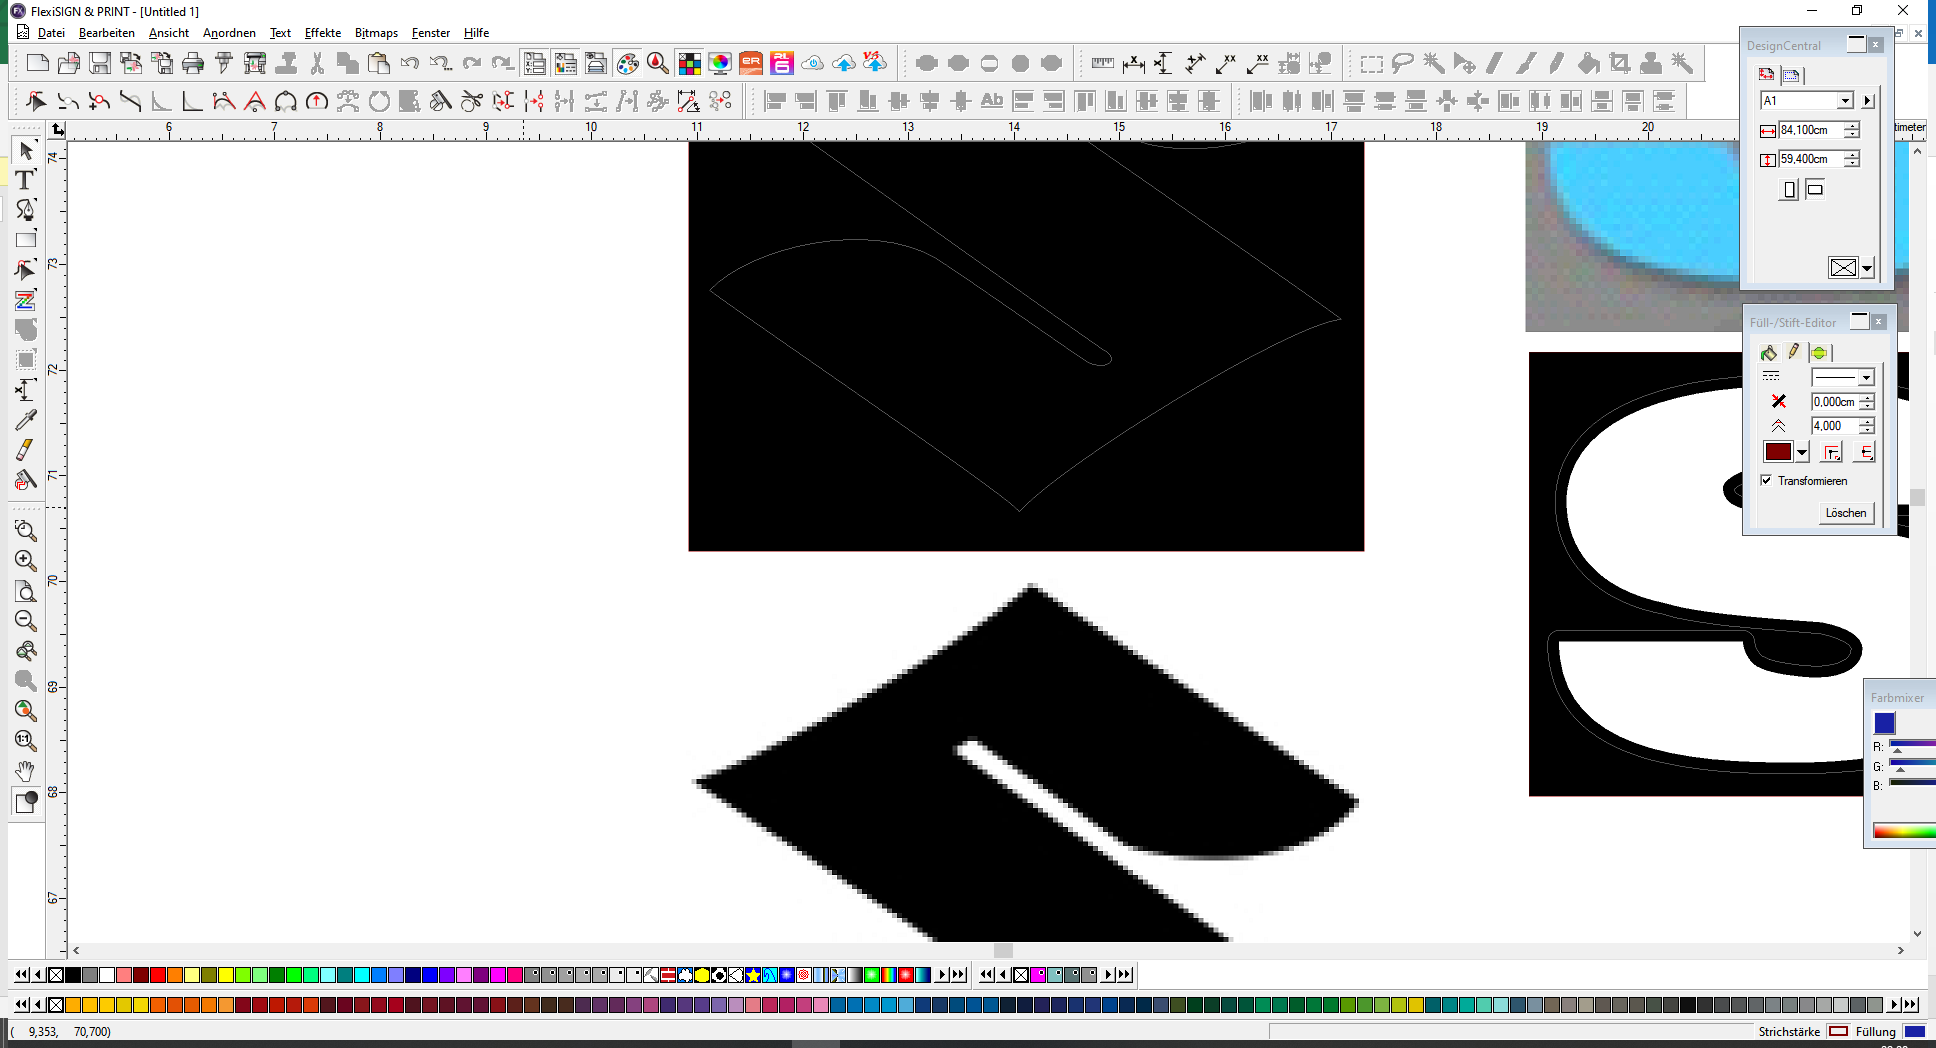Click the Löschen button
1936x1048 pixels.
[1845, 513]
